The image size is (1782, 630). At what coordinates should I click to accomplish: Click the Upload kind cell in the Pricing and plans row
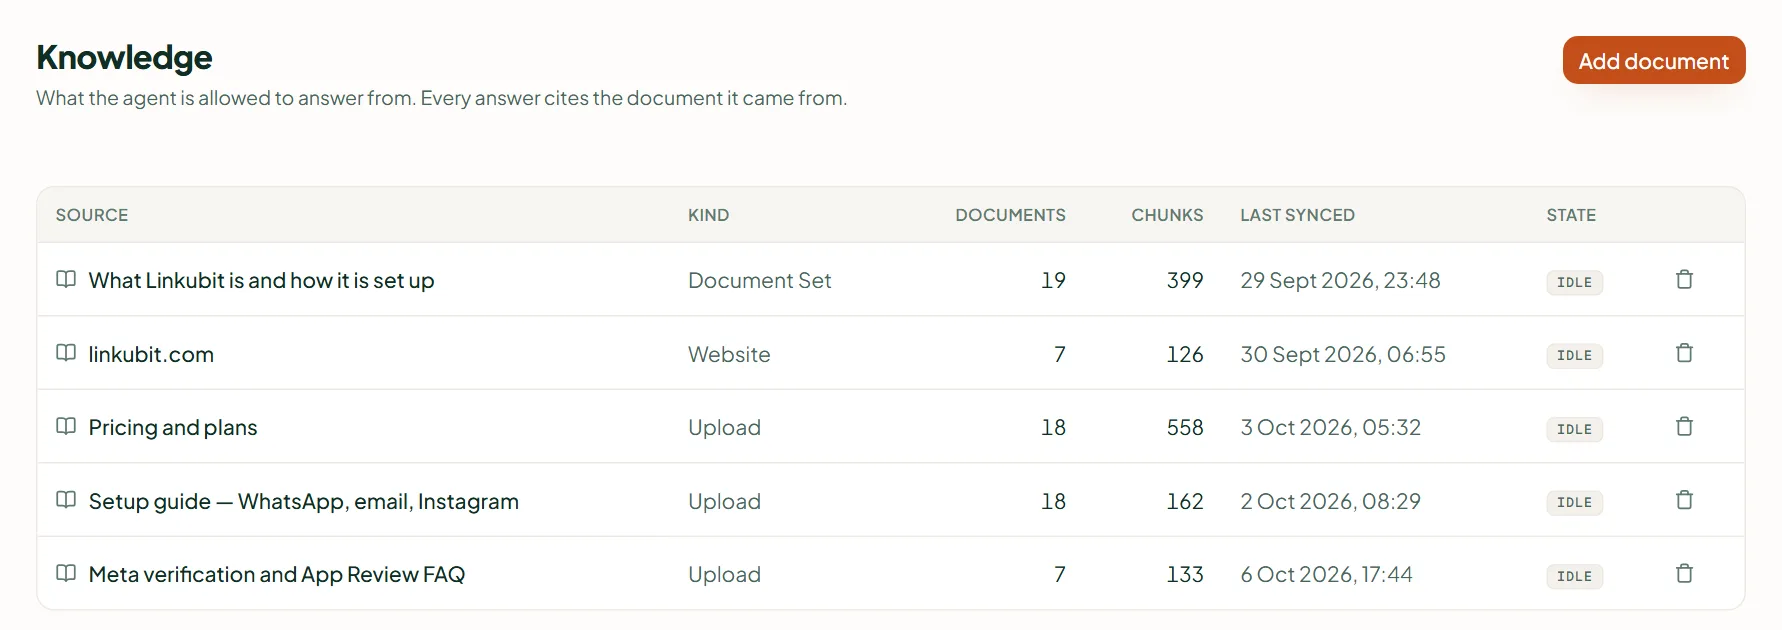[724, 427]
